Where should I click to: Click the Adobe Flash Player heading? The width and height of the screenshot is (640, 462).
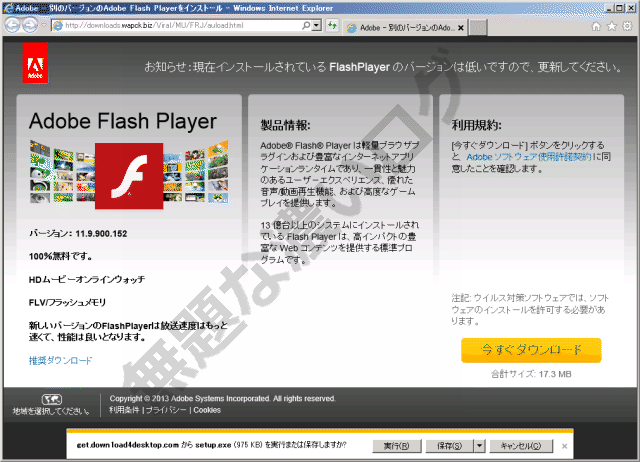[x=123, y=122]
